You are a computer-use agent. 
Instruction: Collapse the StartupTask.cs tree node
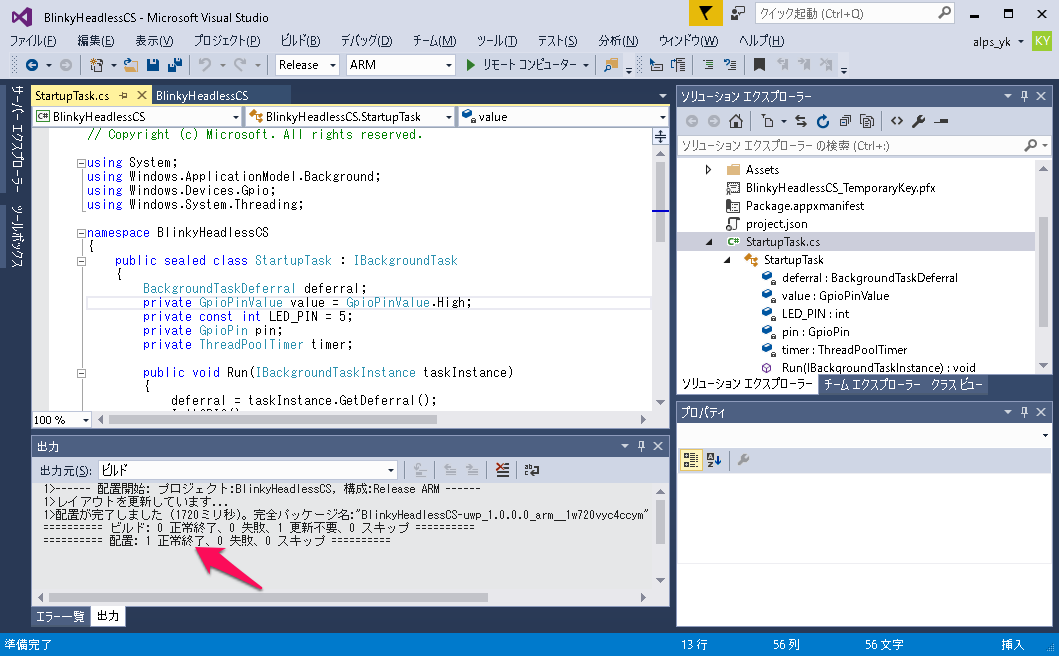coord(708,242)
